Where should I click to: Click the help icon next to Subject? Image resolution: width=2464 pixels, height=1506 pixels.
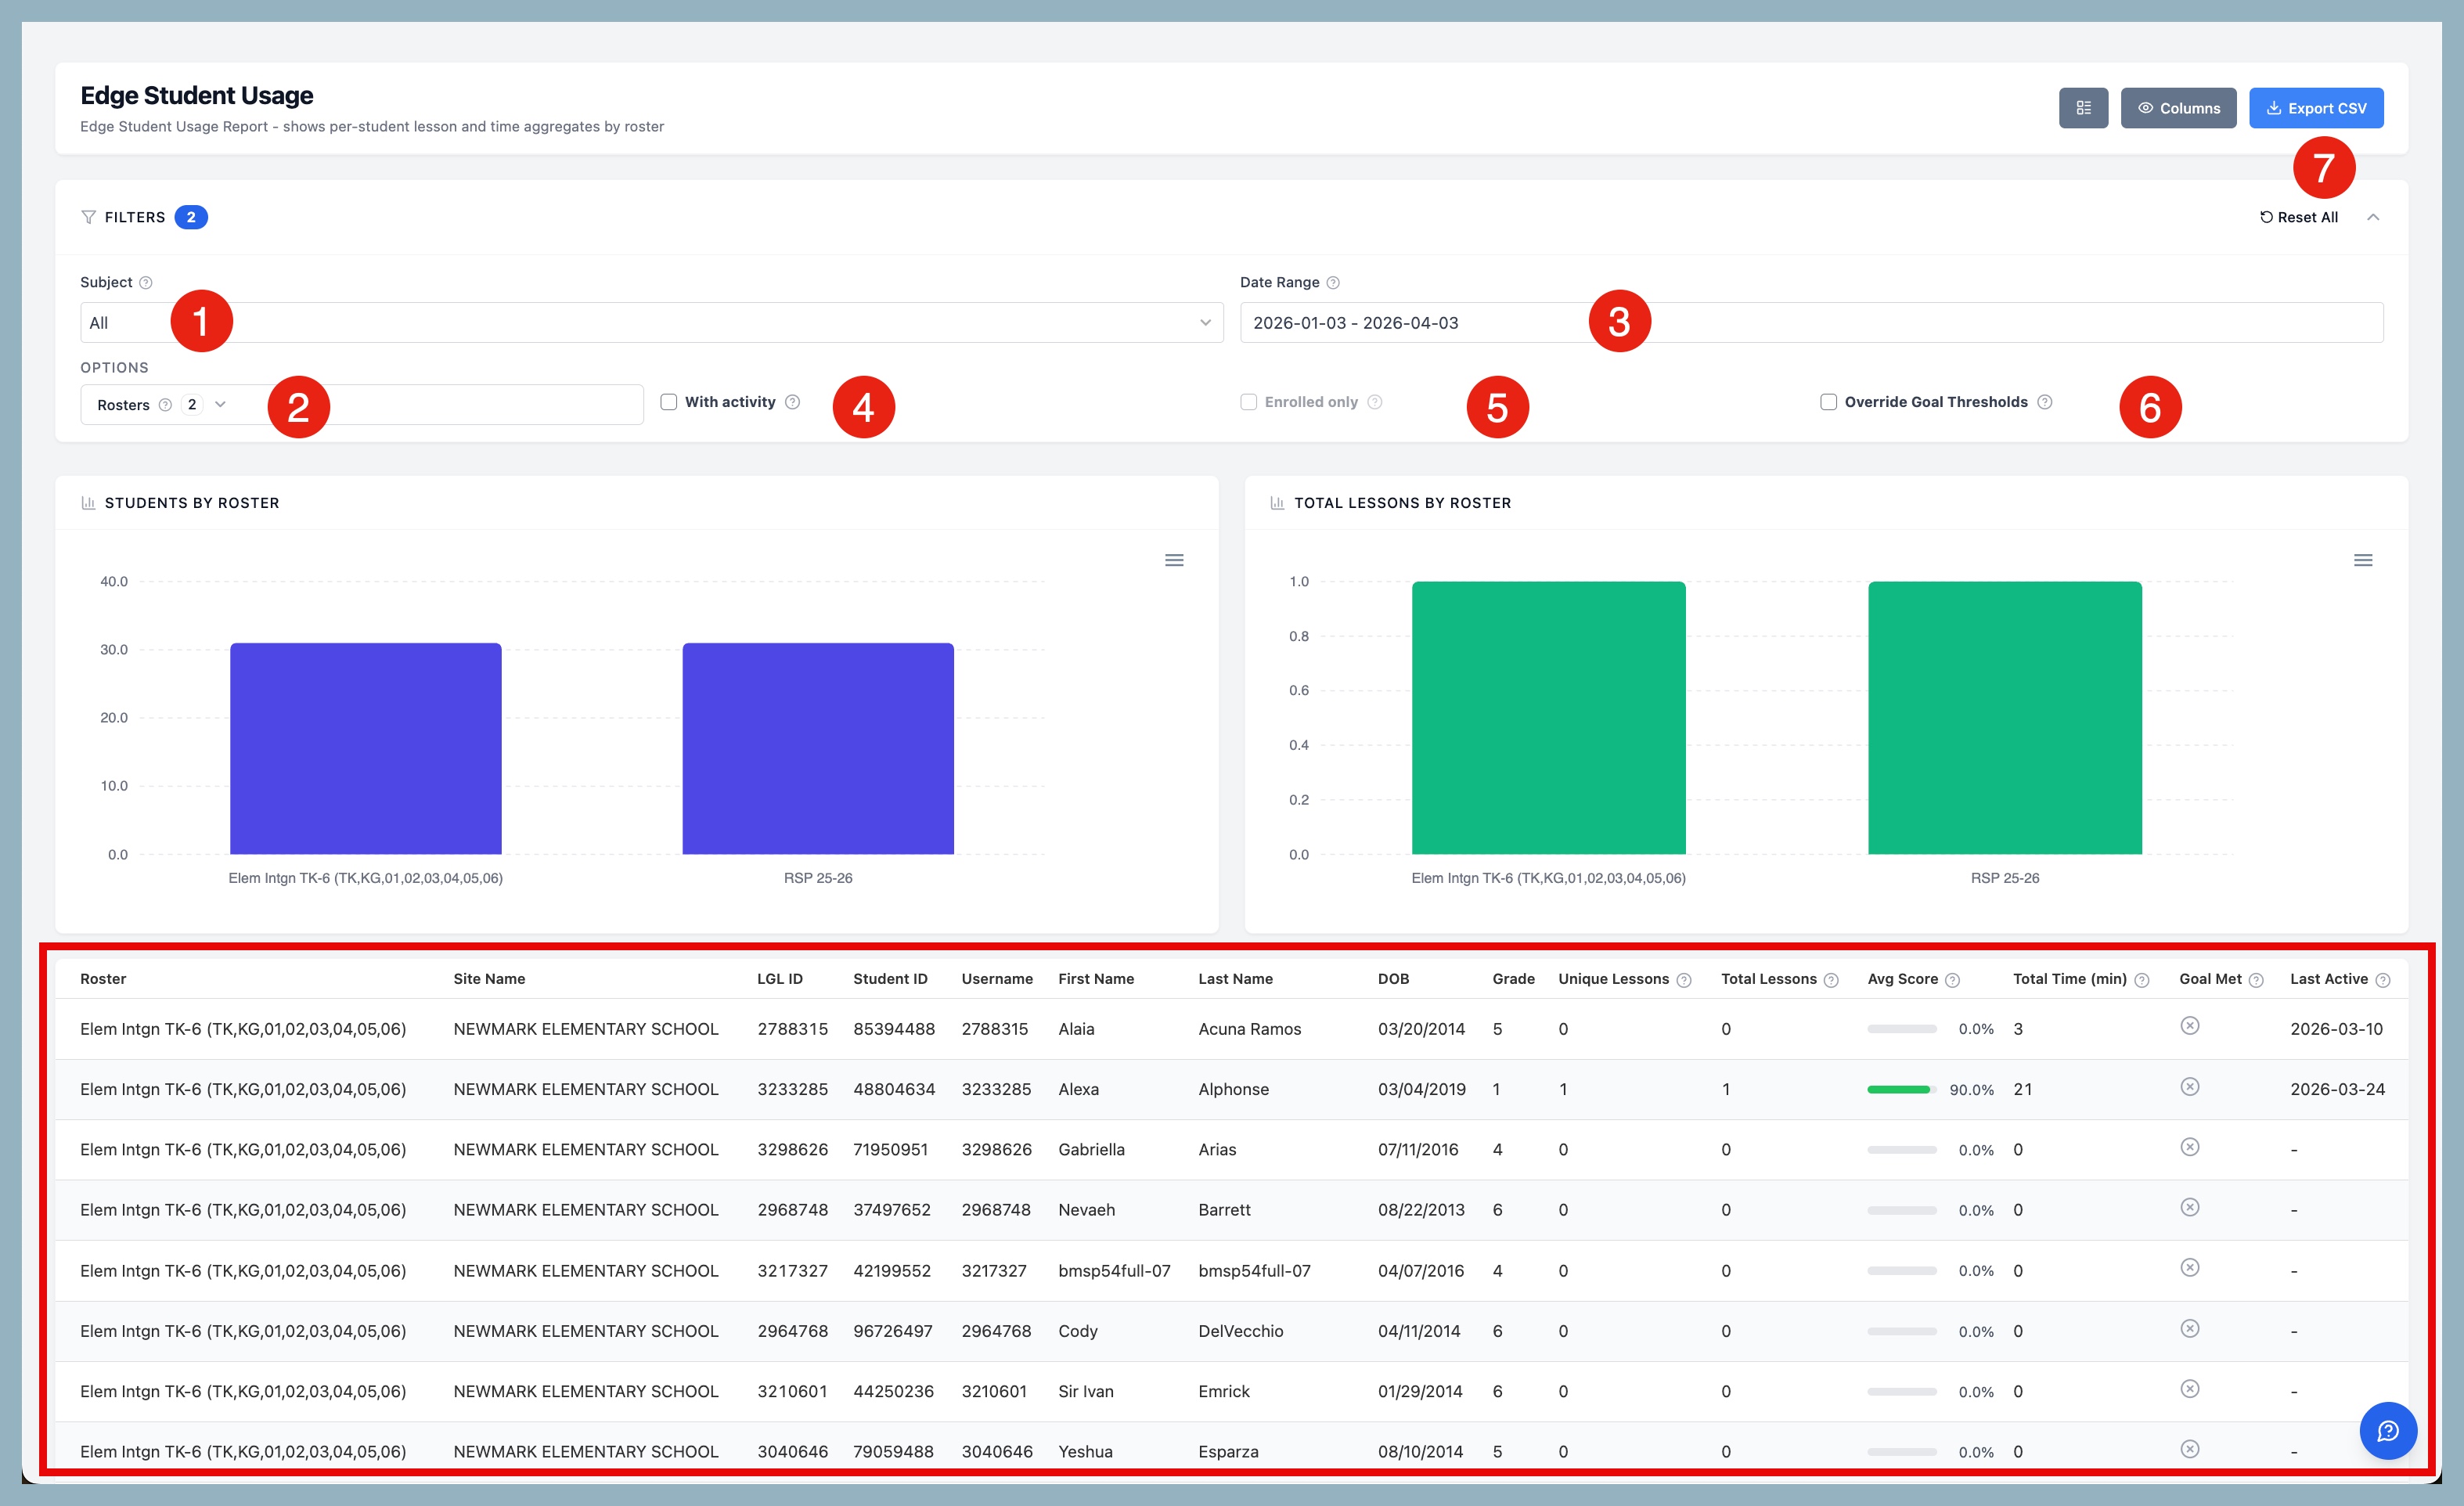click(x=146, y=283)
